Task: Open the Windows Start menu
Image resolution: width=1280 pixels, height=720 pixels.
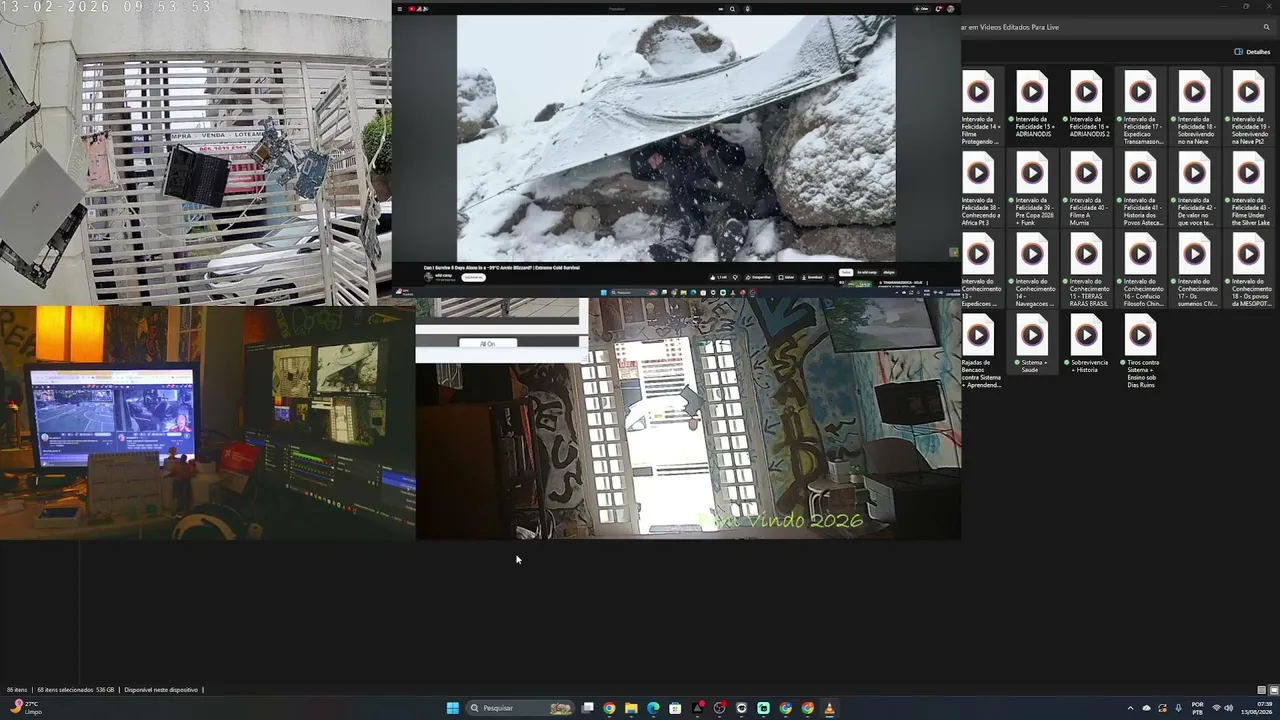Action: pos(452,708)
